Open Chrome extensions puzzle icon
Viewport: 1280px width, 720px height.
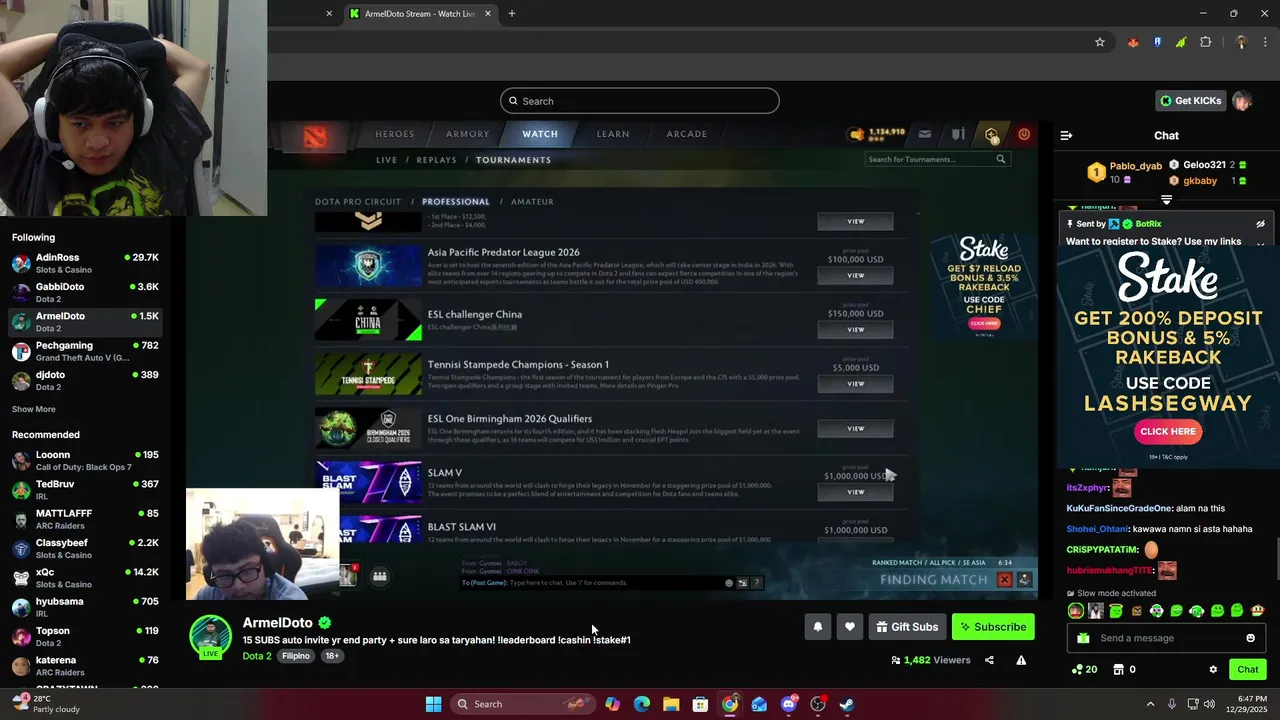(1205, 42)
